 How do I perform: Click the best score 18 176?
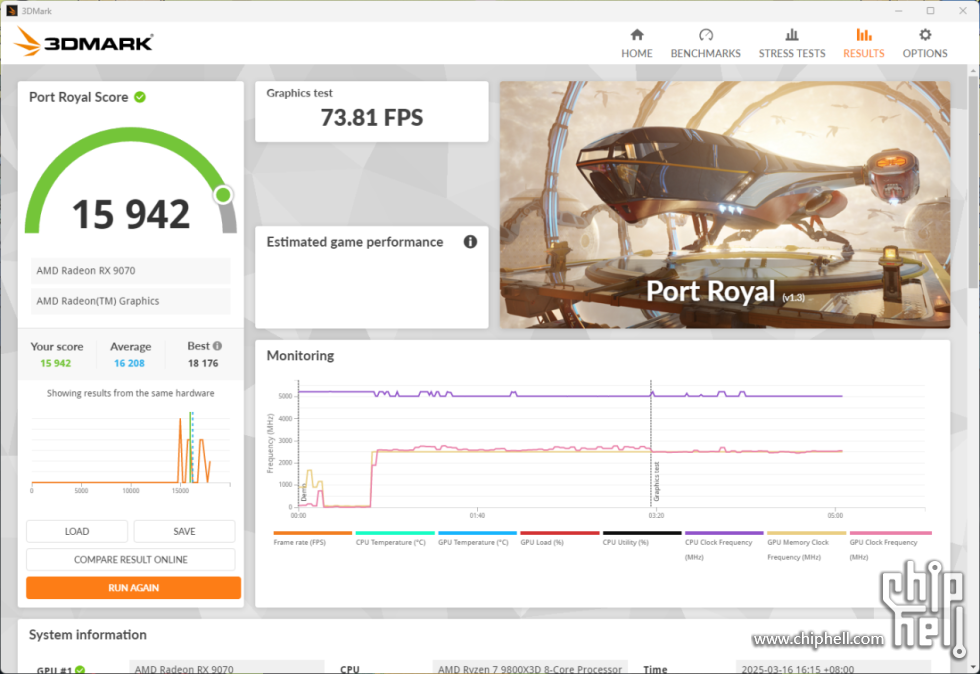[203, 363]
